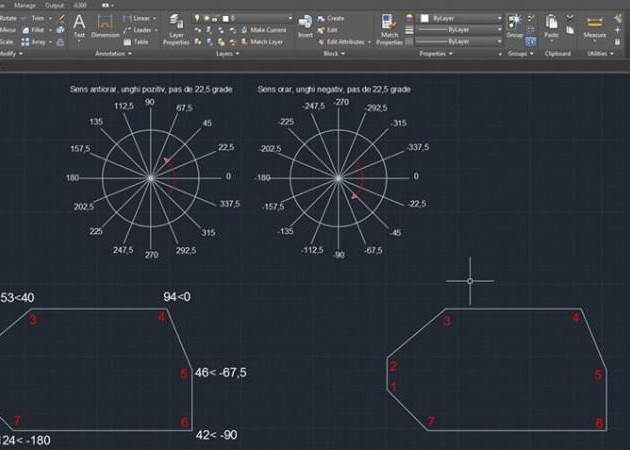This screenshot has width=630, height=450.
Task: Click the Insert block icon
Action: (x=305, y=24)
